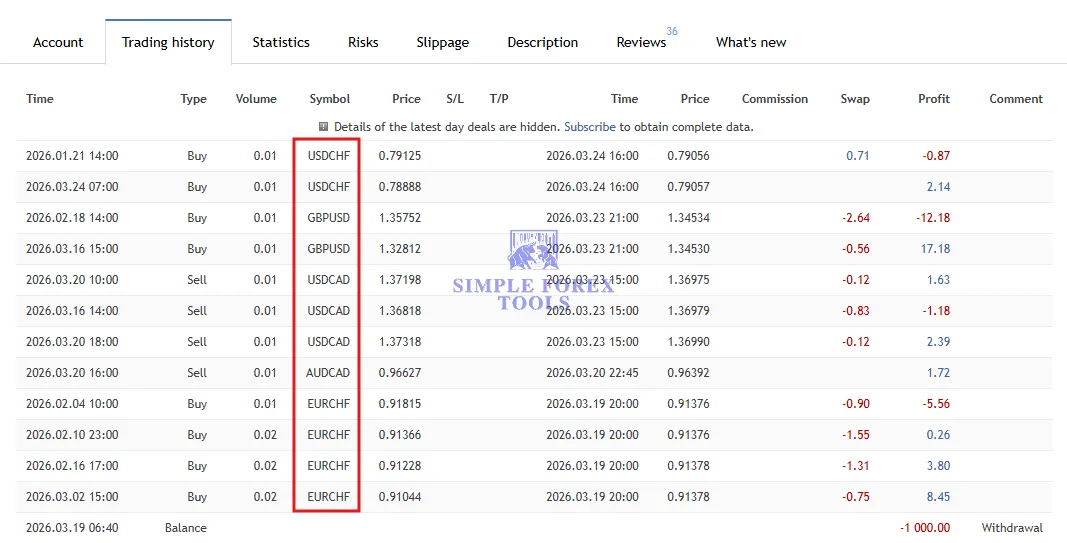Open the Account tab

[58, 42]
